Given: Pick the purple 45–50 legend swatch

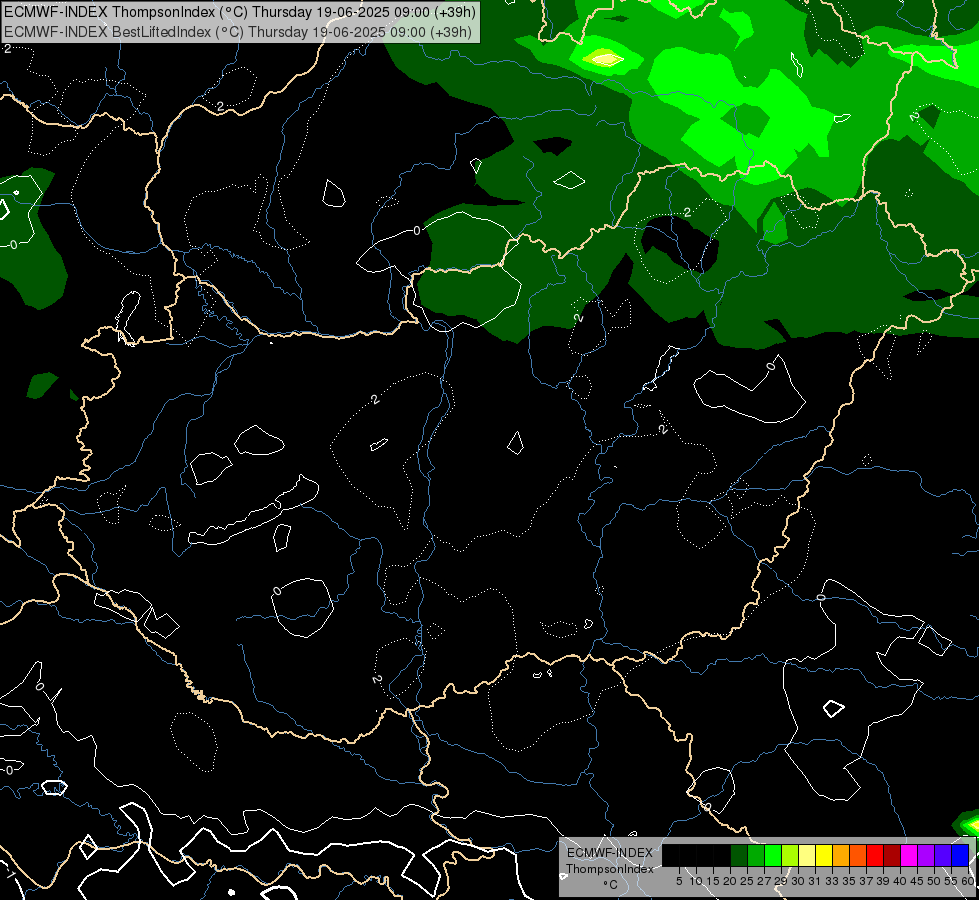Looking at the screenshot, I should tap(926, 855).
